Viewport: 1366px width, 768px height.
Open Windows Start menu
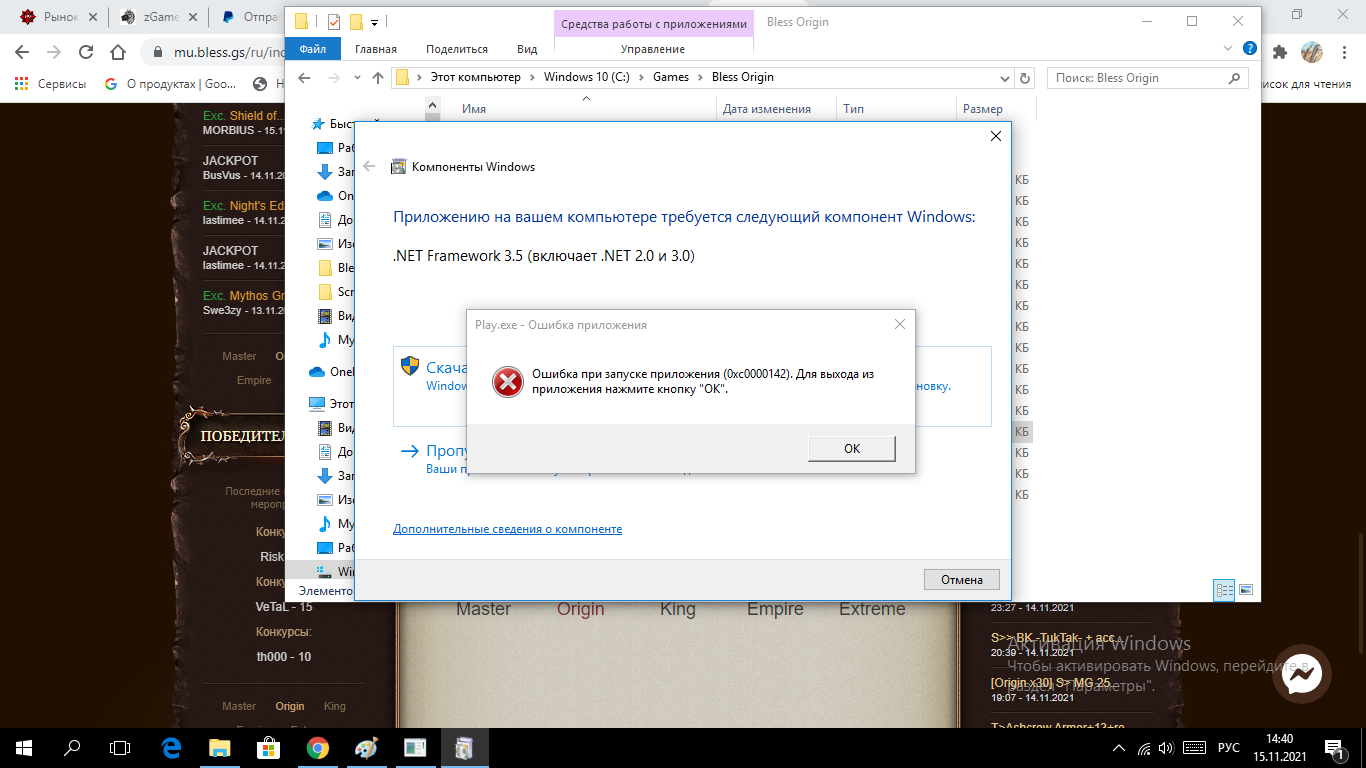click(24, 747)
